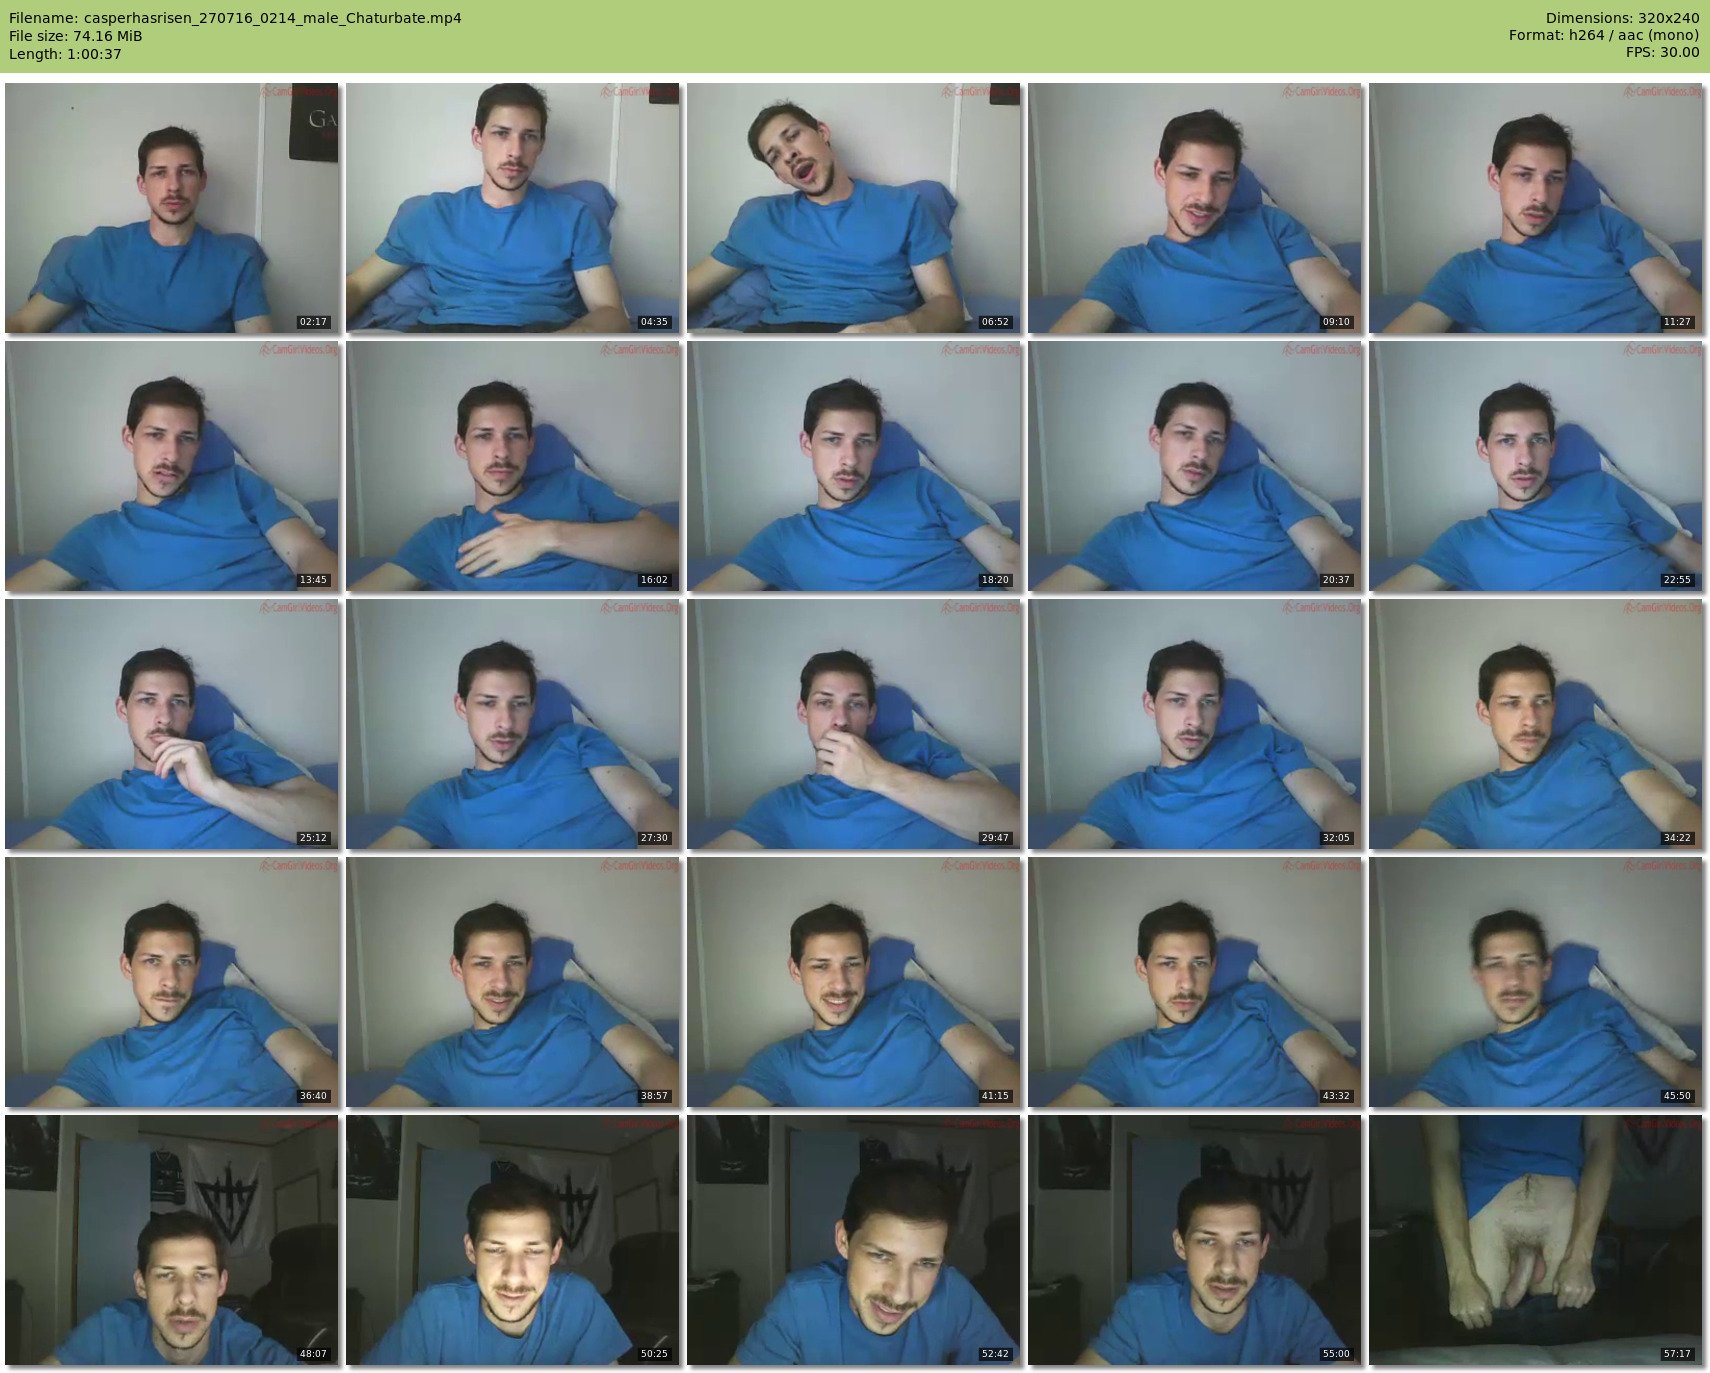This screenshot has width=1710, height=1373.
Task: Select the "FPS: 30.00" text
Action: (1662, 52)
